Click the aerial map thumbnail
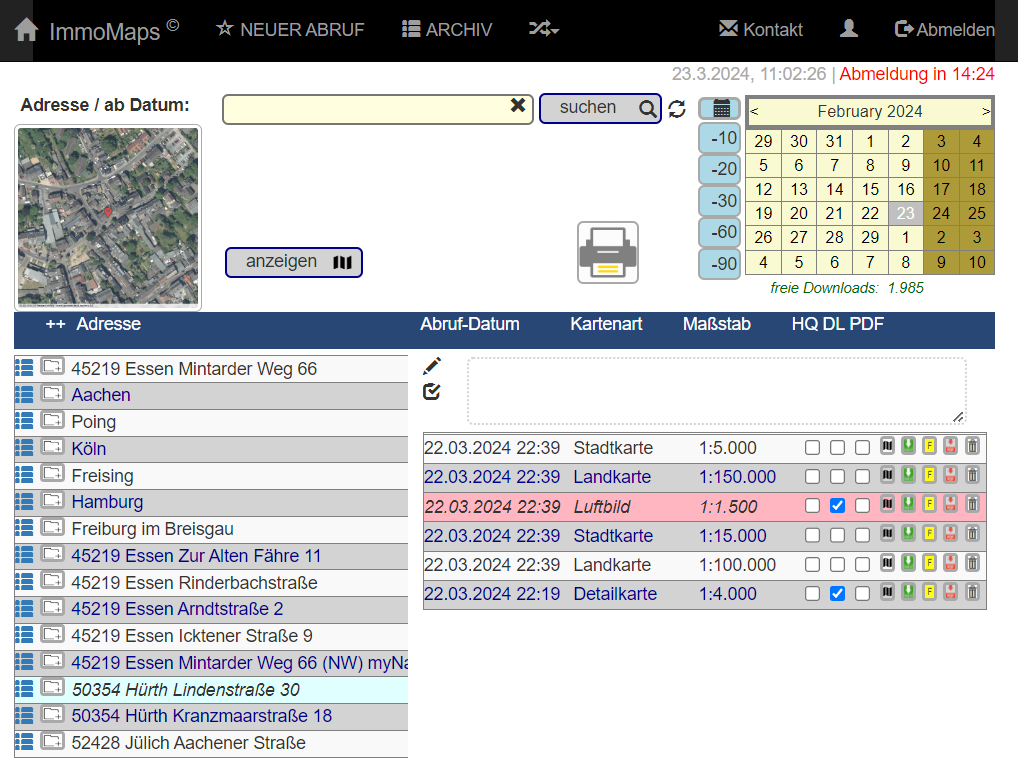Screen dimensions: 1018x763 tap(108, 217)
